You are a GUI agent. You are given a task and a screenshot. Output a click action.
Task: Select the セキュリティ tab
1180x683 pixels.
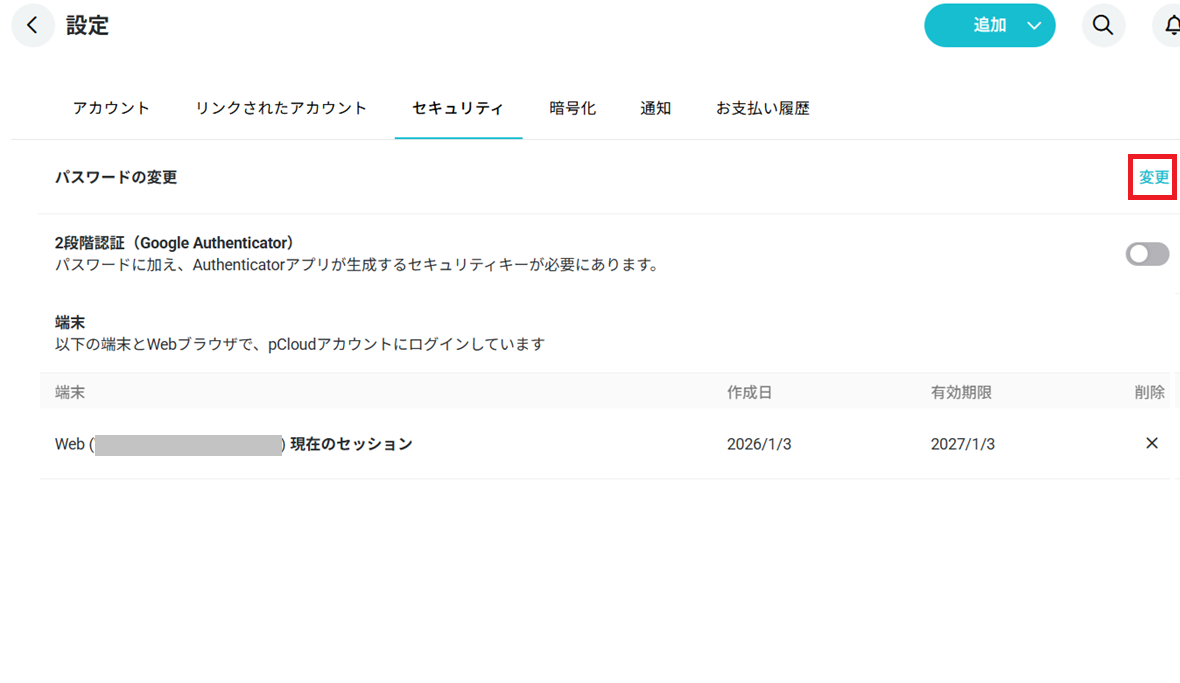458,108
